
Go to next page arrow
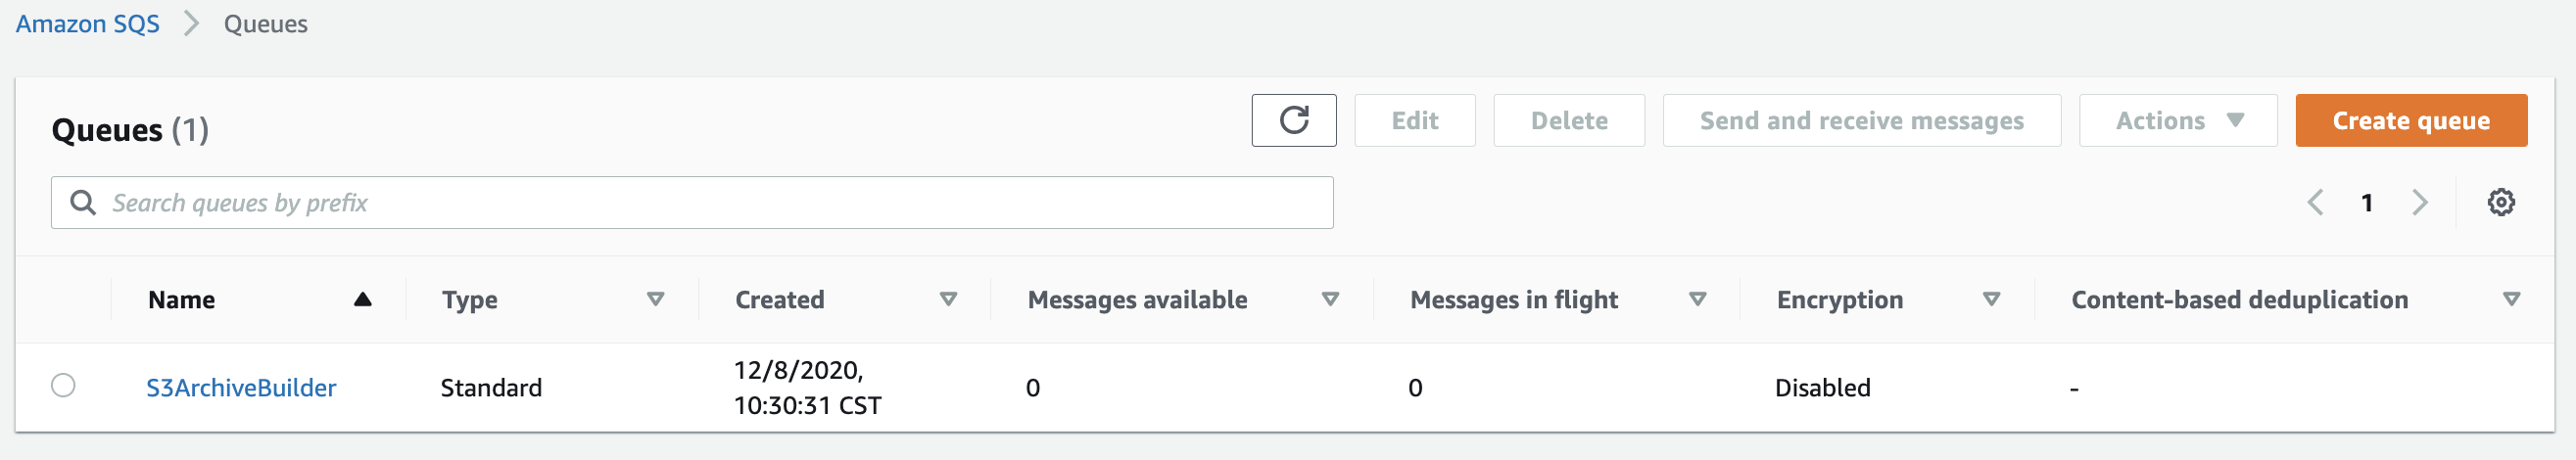tap(2419, 202)
